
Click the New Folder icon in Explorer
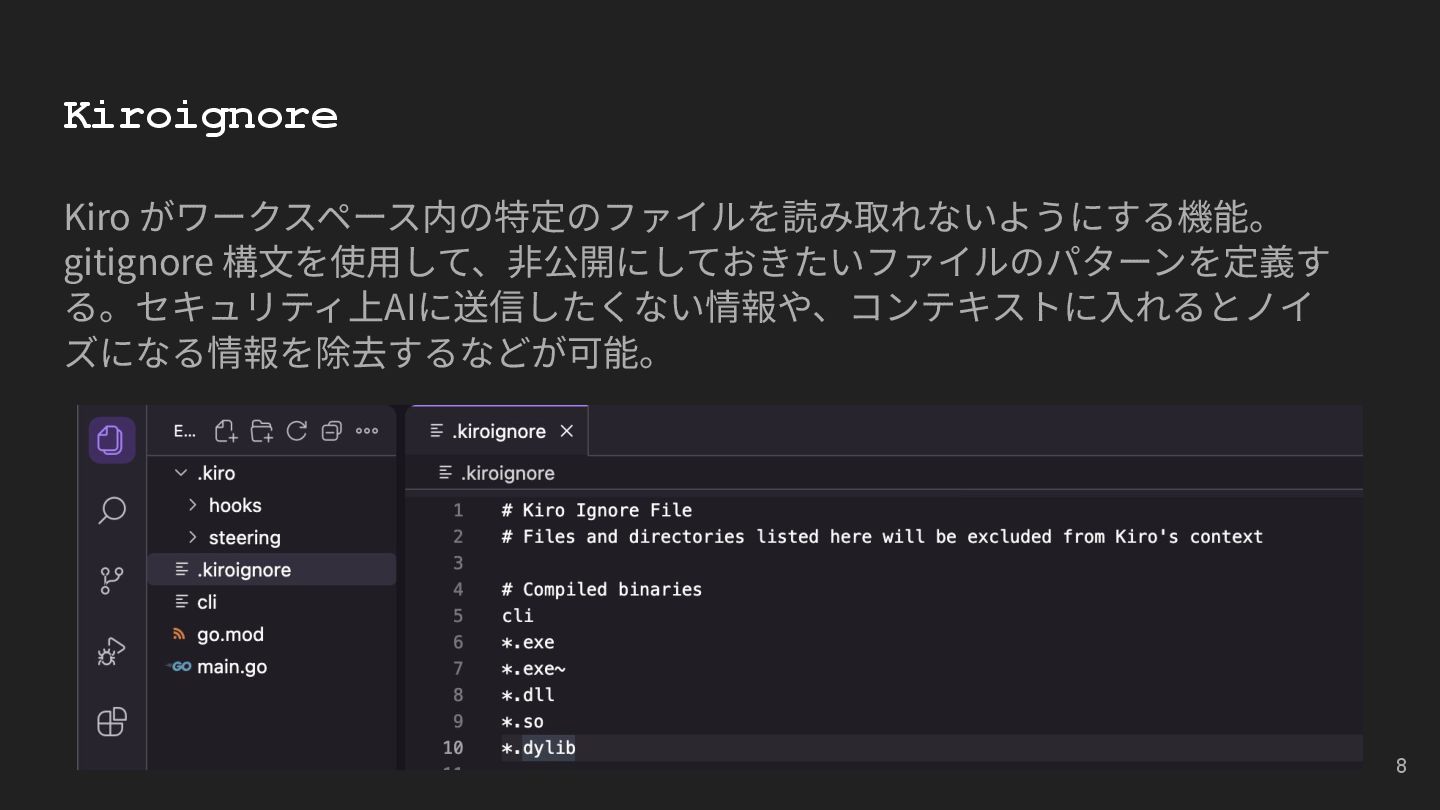click(261, 431)
